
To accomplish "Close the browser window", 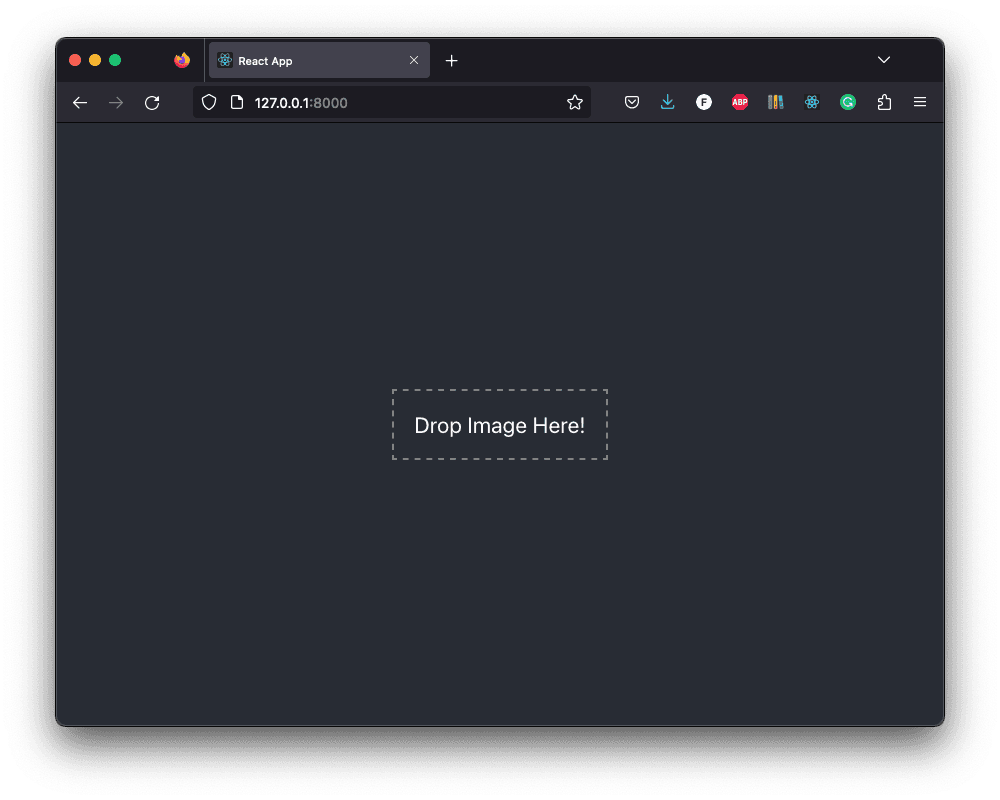I will tap(75, 60).
